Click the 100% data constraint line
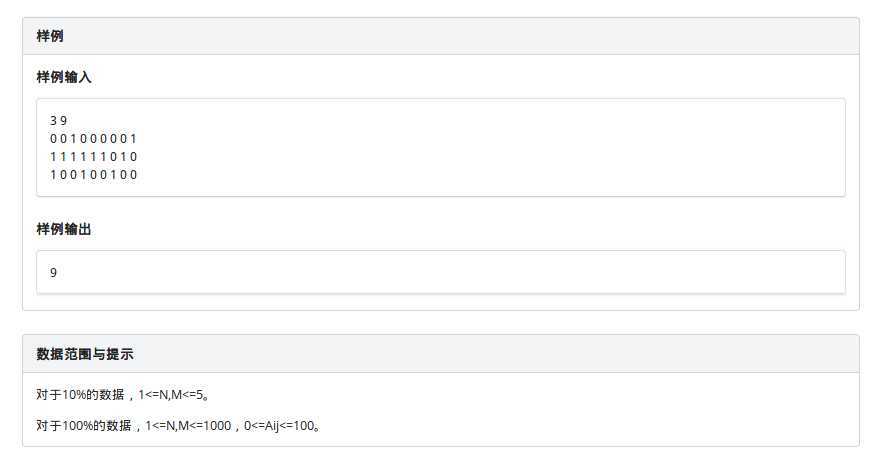 click(x=178, y=426)
